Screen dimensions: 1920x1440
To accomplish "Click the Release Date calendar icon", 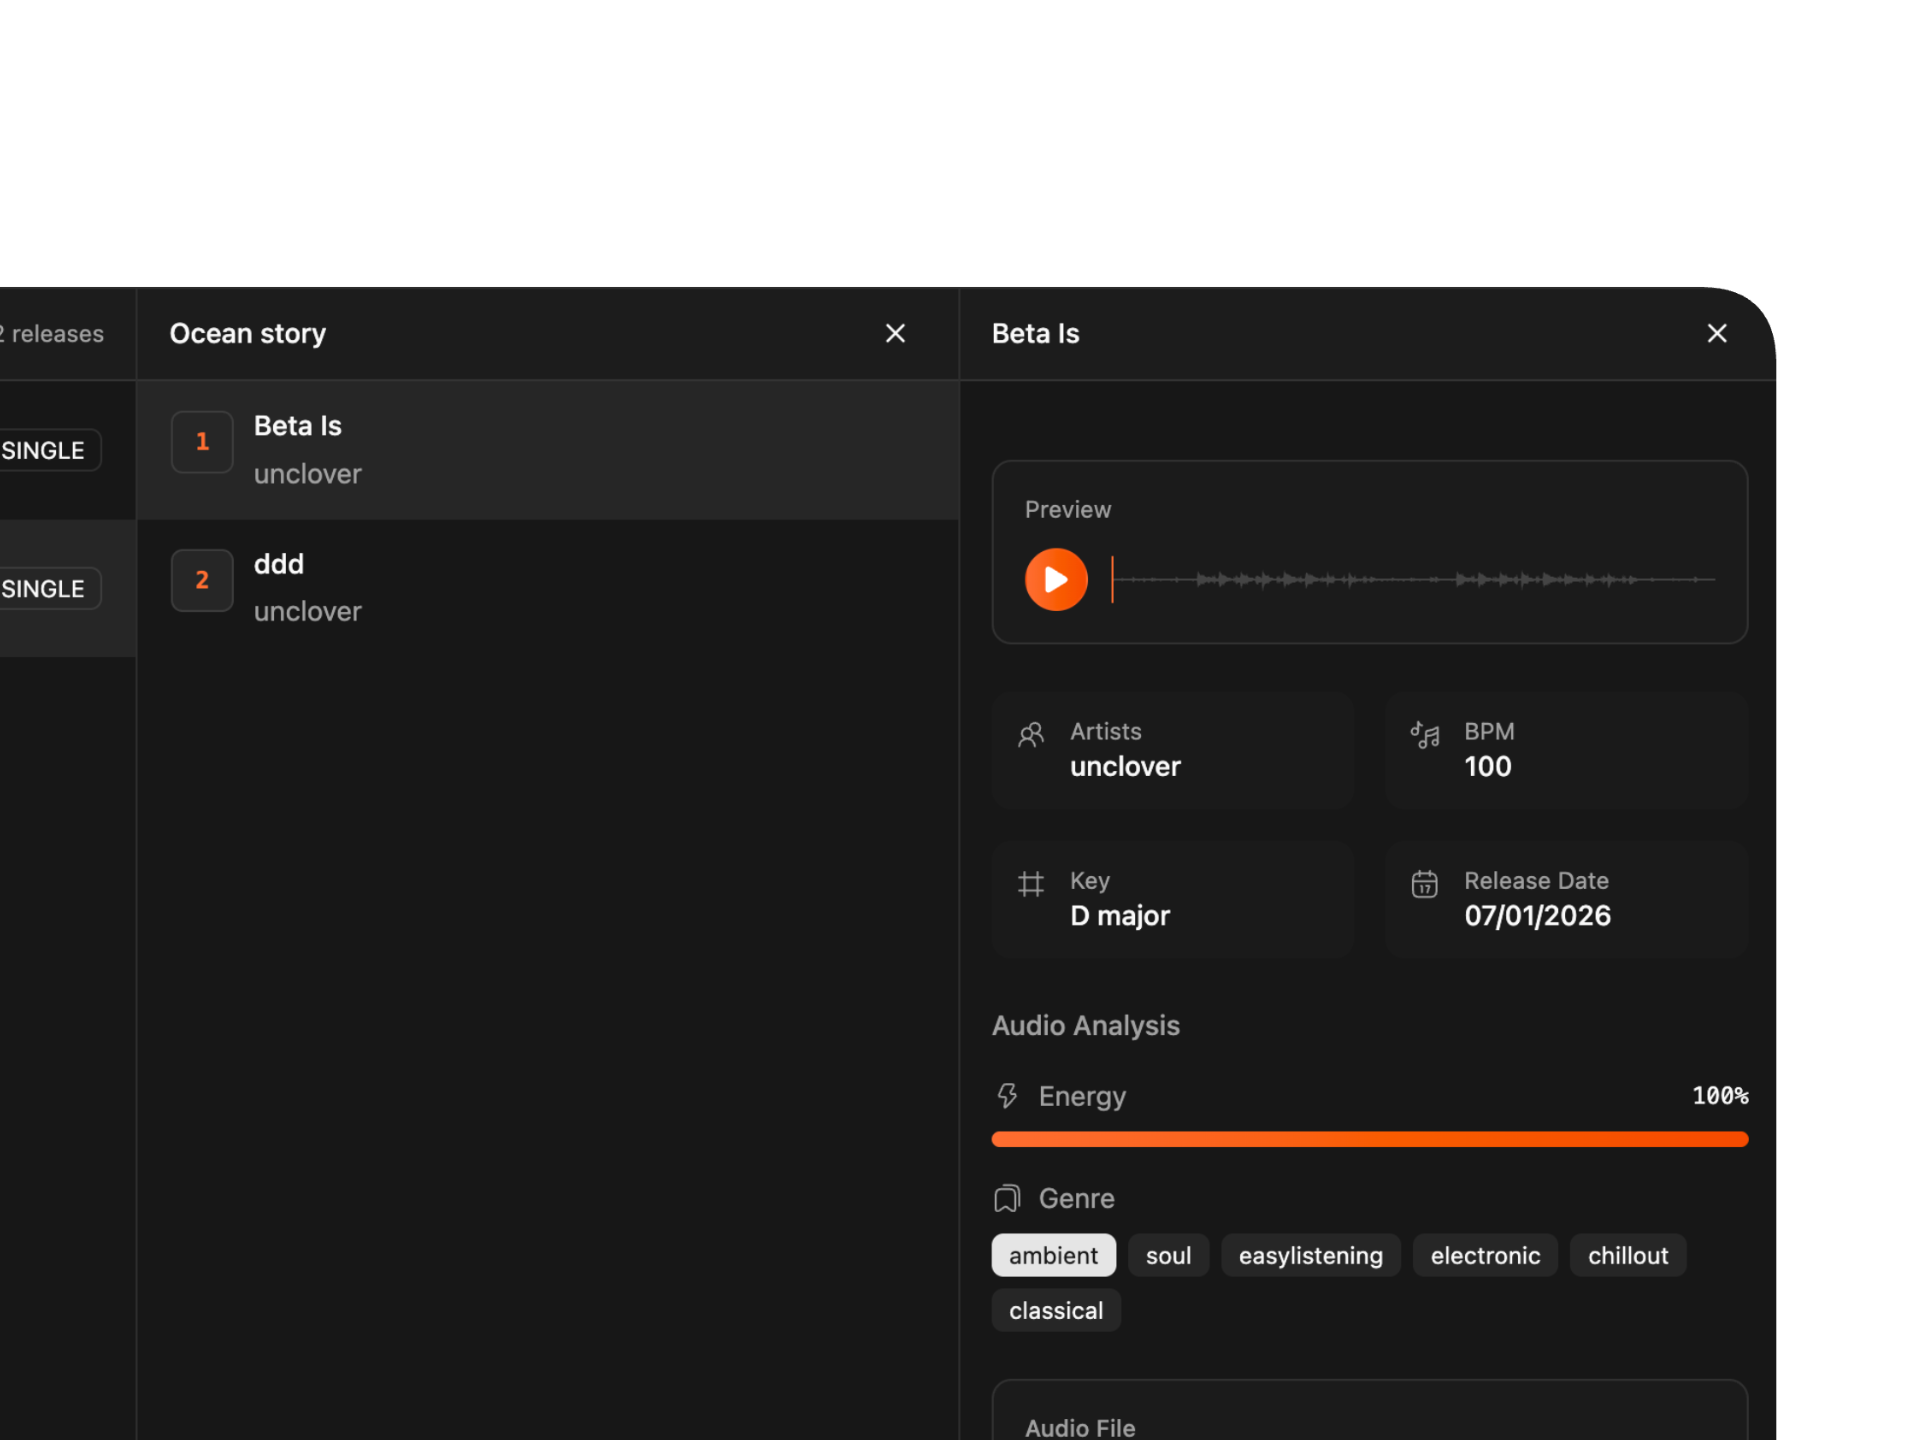I will pos(1425,883).
